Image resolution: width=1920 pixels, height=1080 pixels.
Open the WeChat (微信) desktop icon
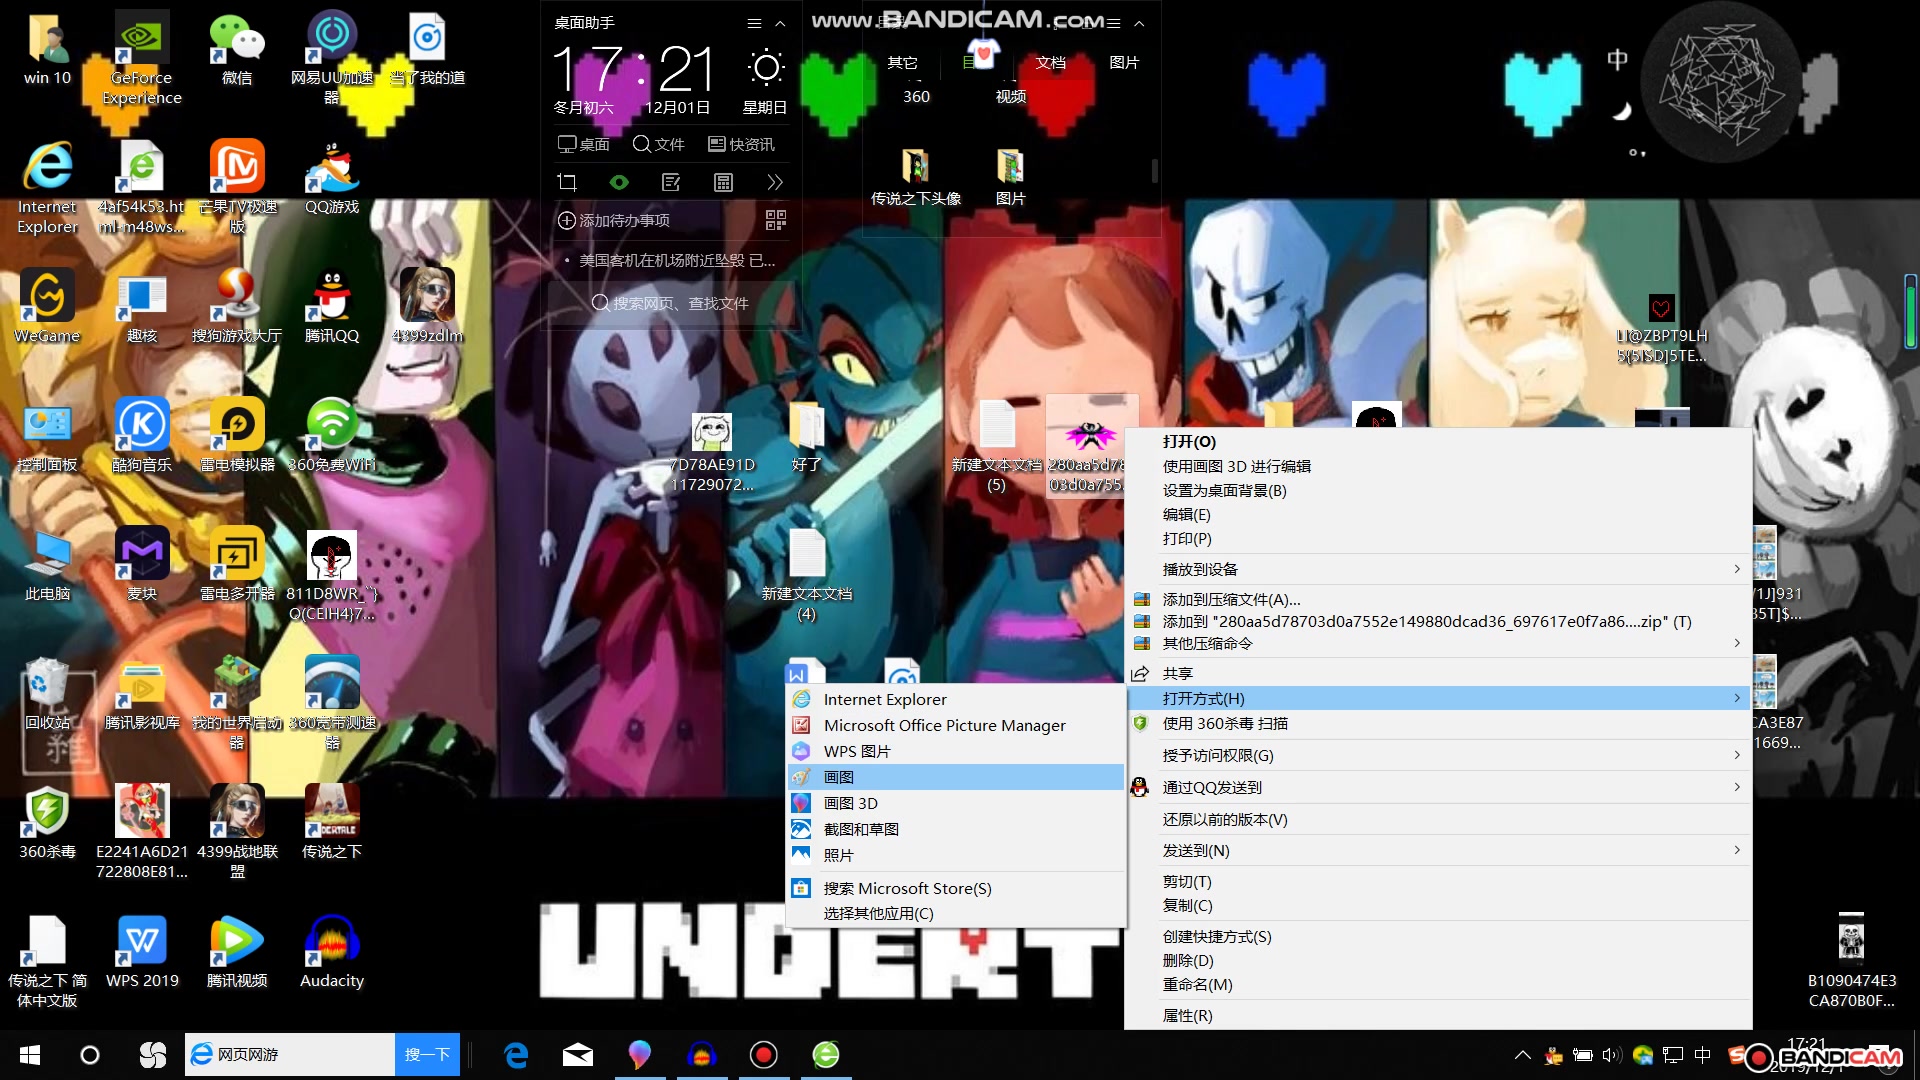pos(237,48)
